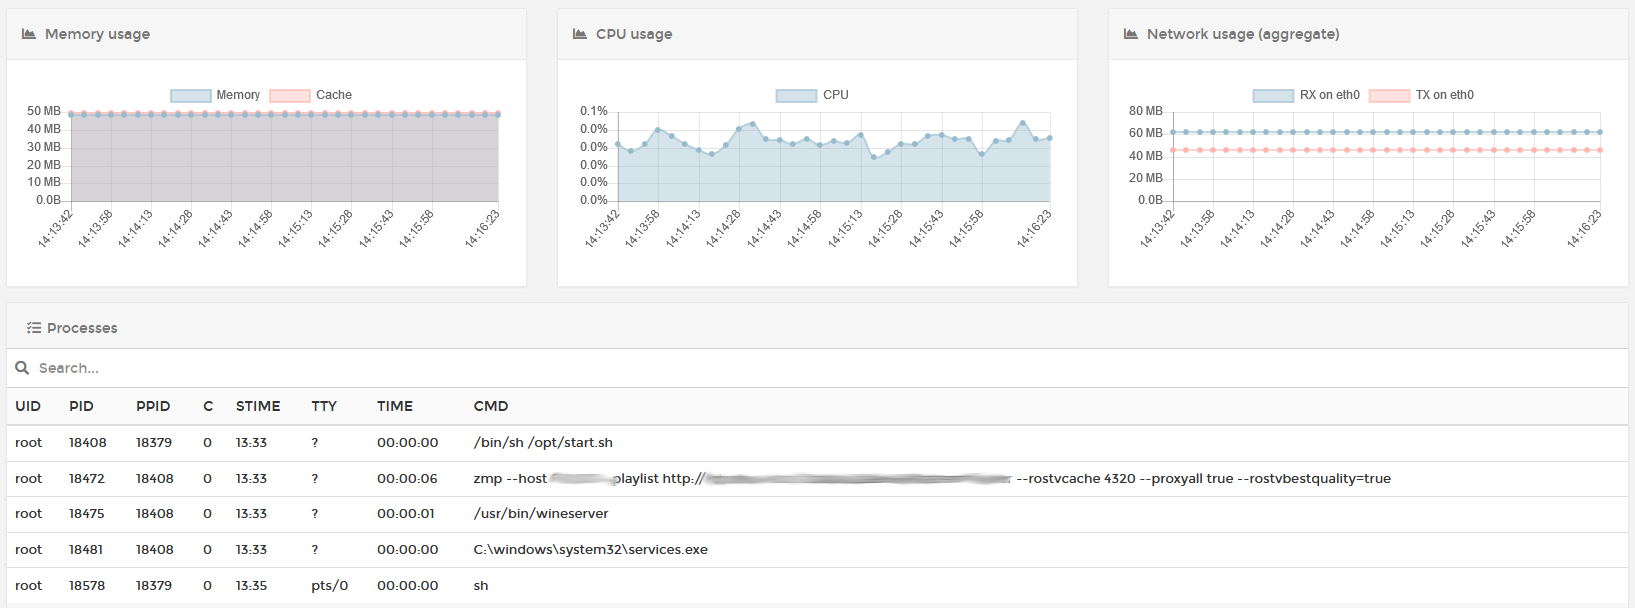Click PID 18475 cell

tap(87, 513)
